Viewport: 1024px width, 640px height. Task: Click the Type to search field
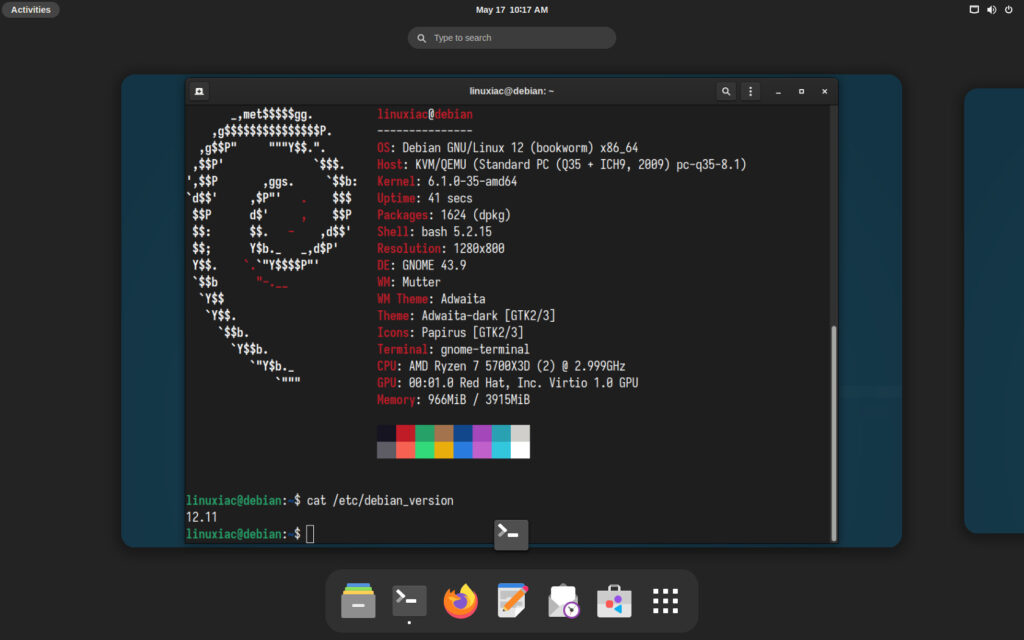[511, 37]
